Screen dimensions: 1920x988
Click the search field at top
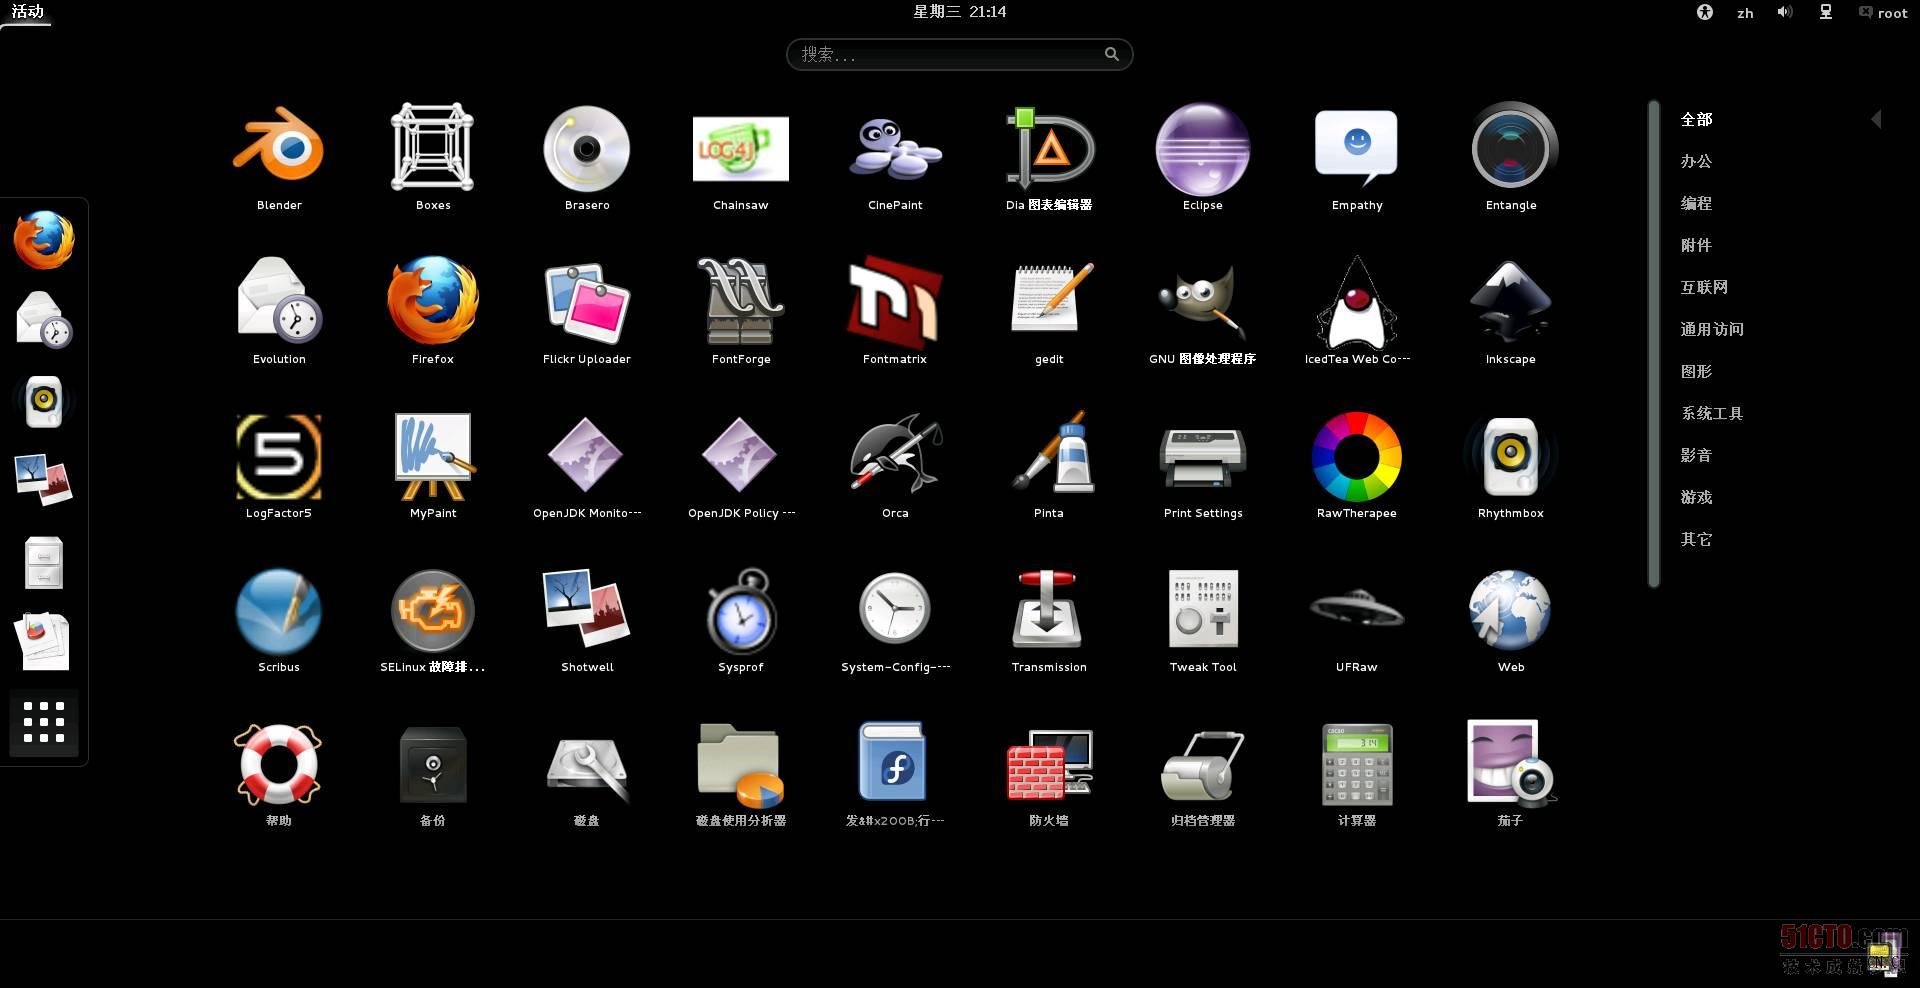(959, 54)
